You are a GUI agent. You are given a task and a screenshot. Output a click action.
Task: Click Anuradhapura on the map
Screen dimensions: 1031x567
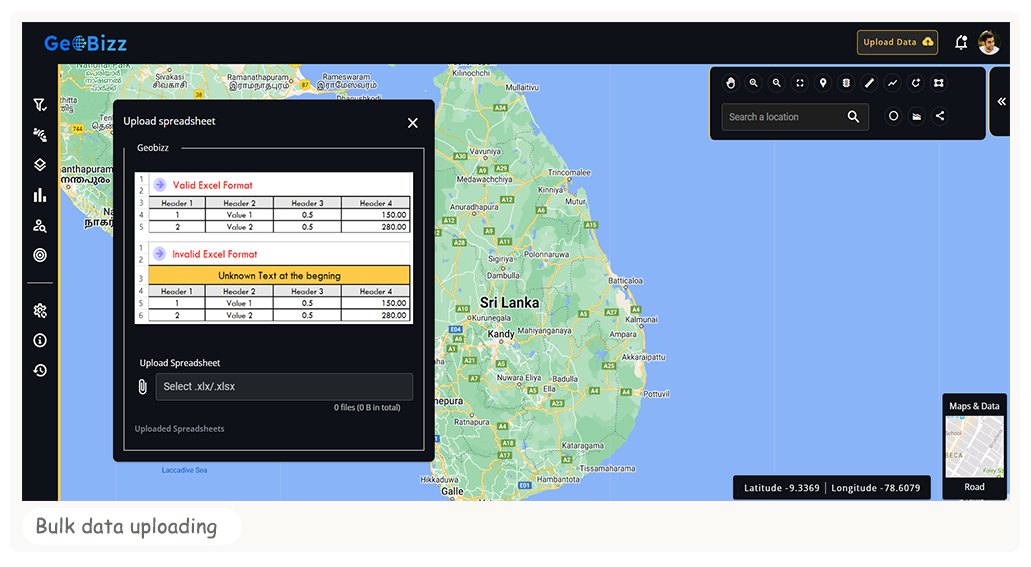[x=474, y=207]
